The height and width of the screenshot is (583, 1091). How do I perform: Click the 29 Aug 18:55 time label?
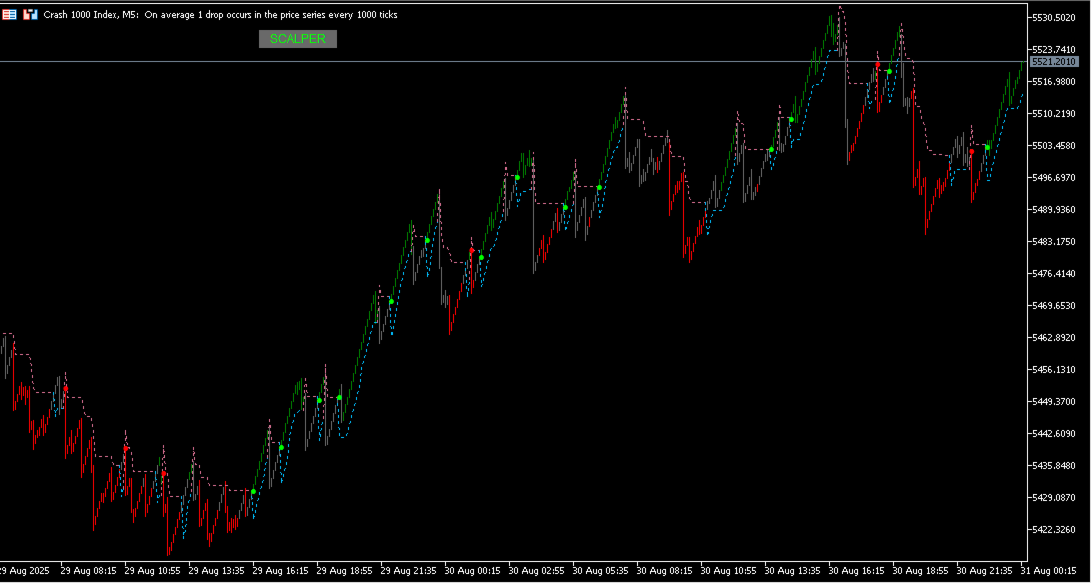[344, 570]
